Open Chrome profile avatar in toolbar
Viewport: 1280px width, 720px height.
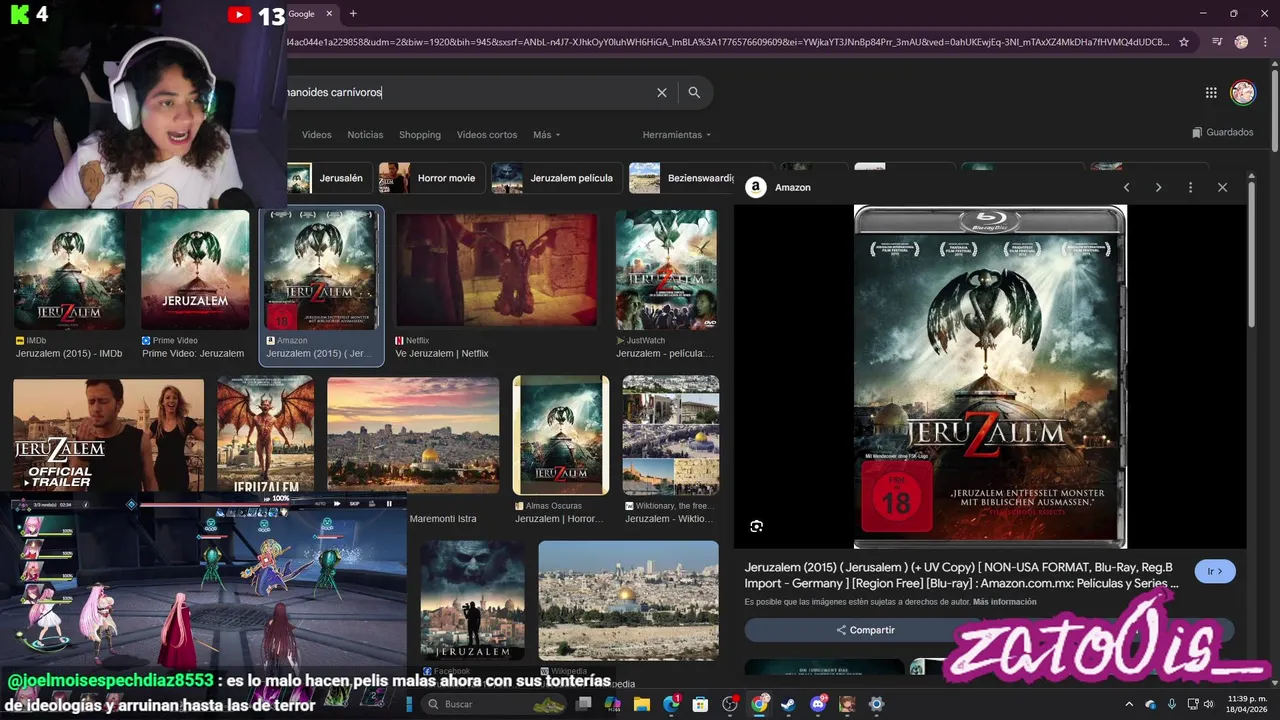[1241, 42]
